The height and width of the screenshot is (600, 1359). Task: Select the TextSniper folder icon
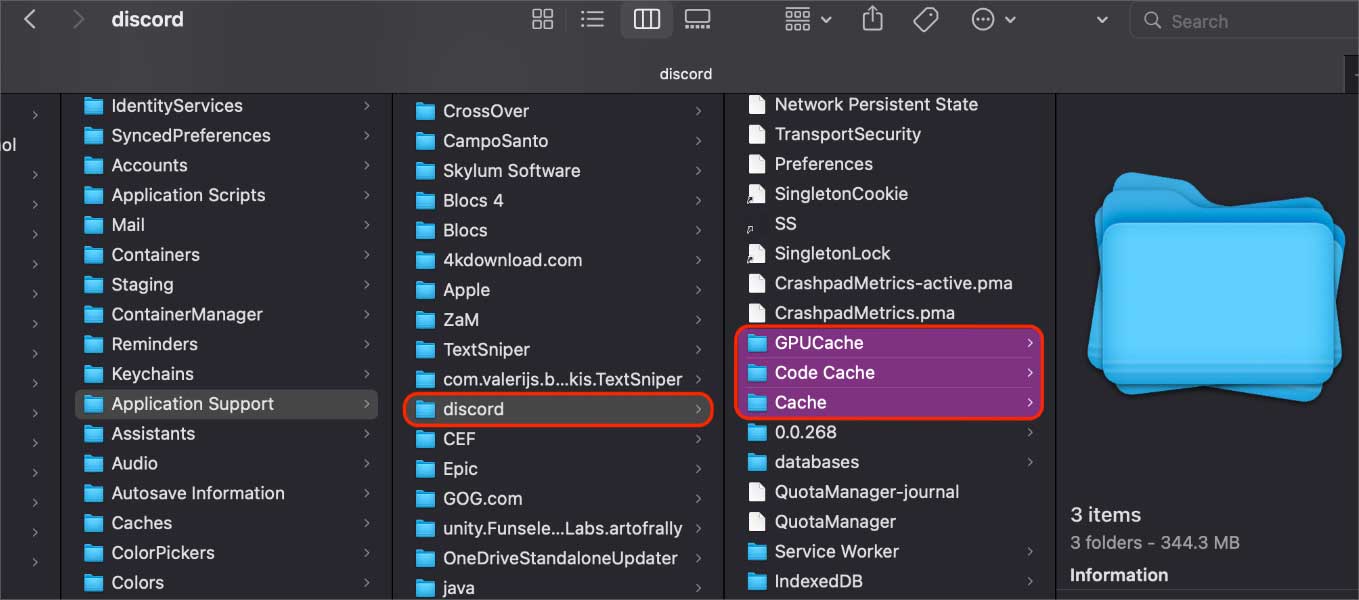[426, 350]
